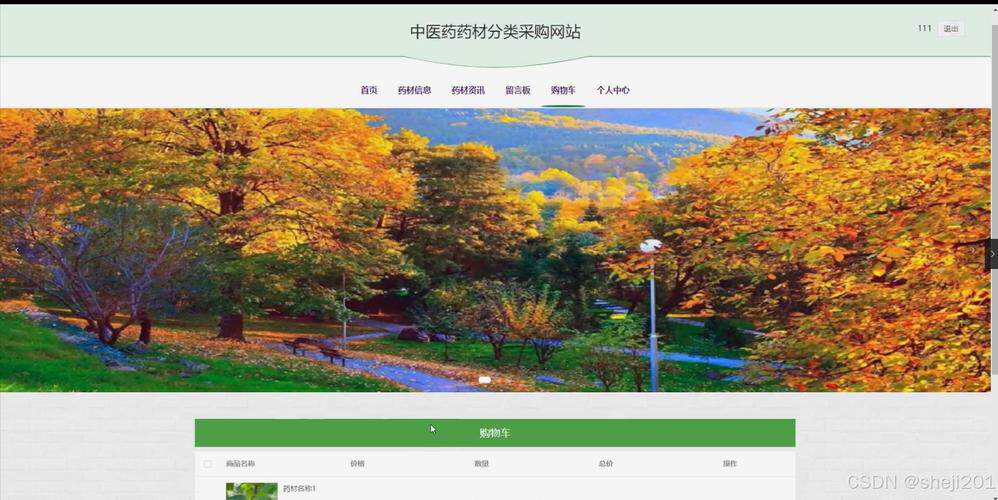Click the 总价 column header

pos(605,464)
